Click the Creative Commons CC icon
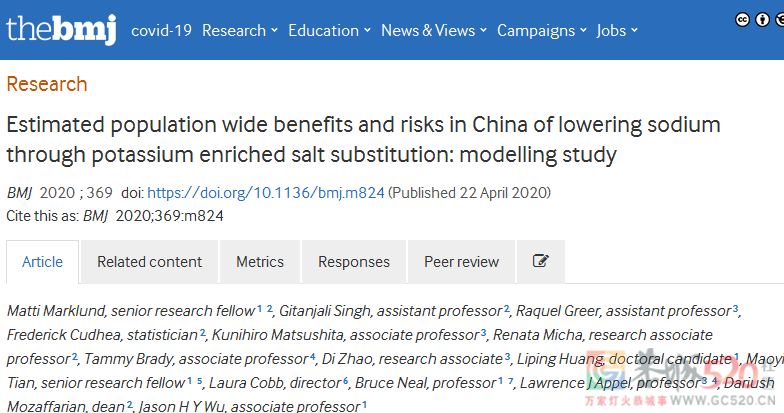This screenshot has width=784, height=413. point(742,20)
